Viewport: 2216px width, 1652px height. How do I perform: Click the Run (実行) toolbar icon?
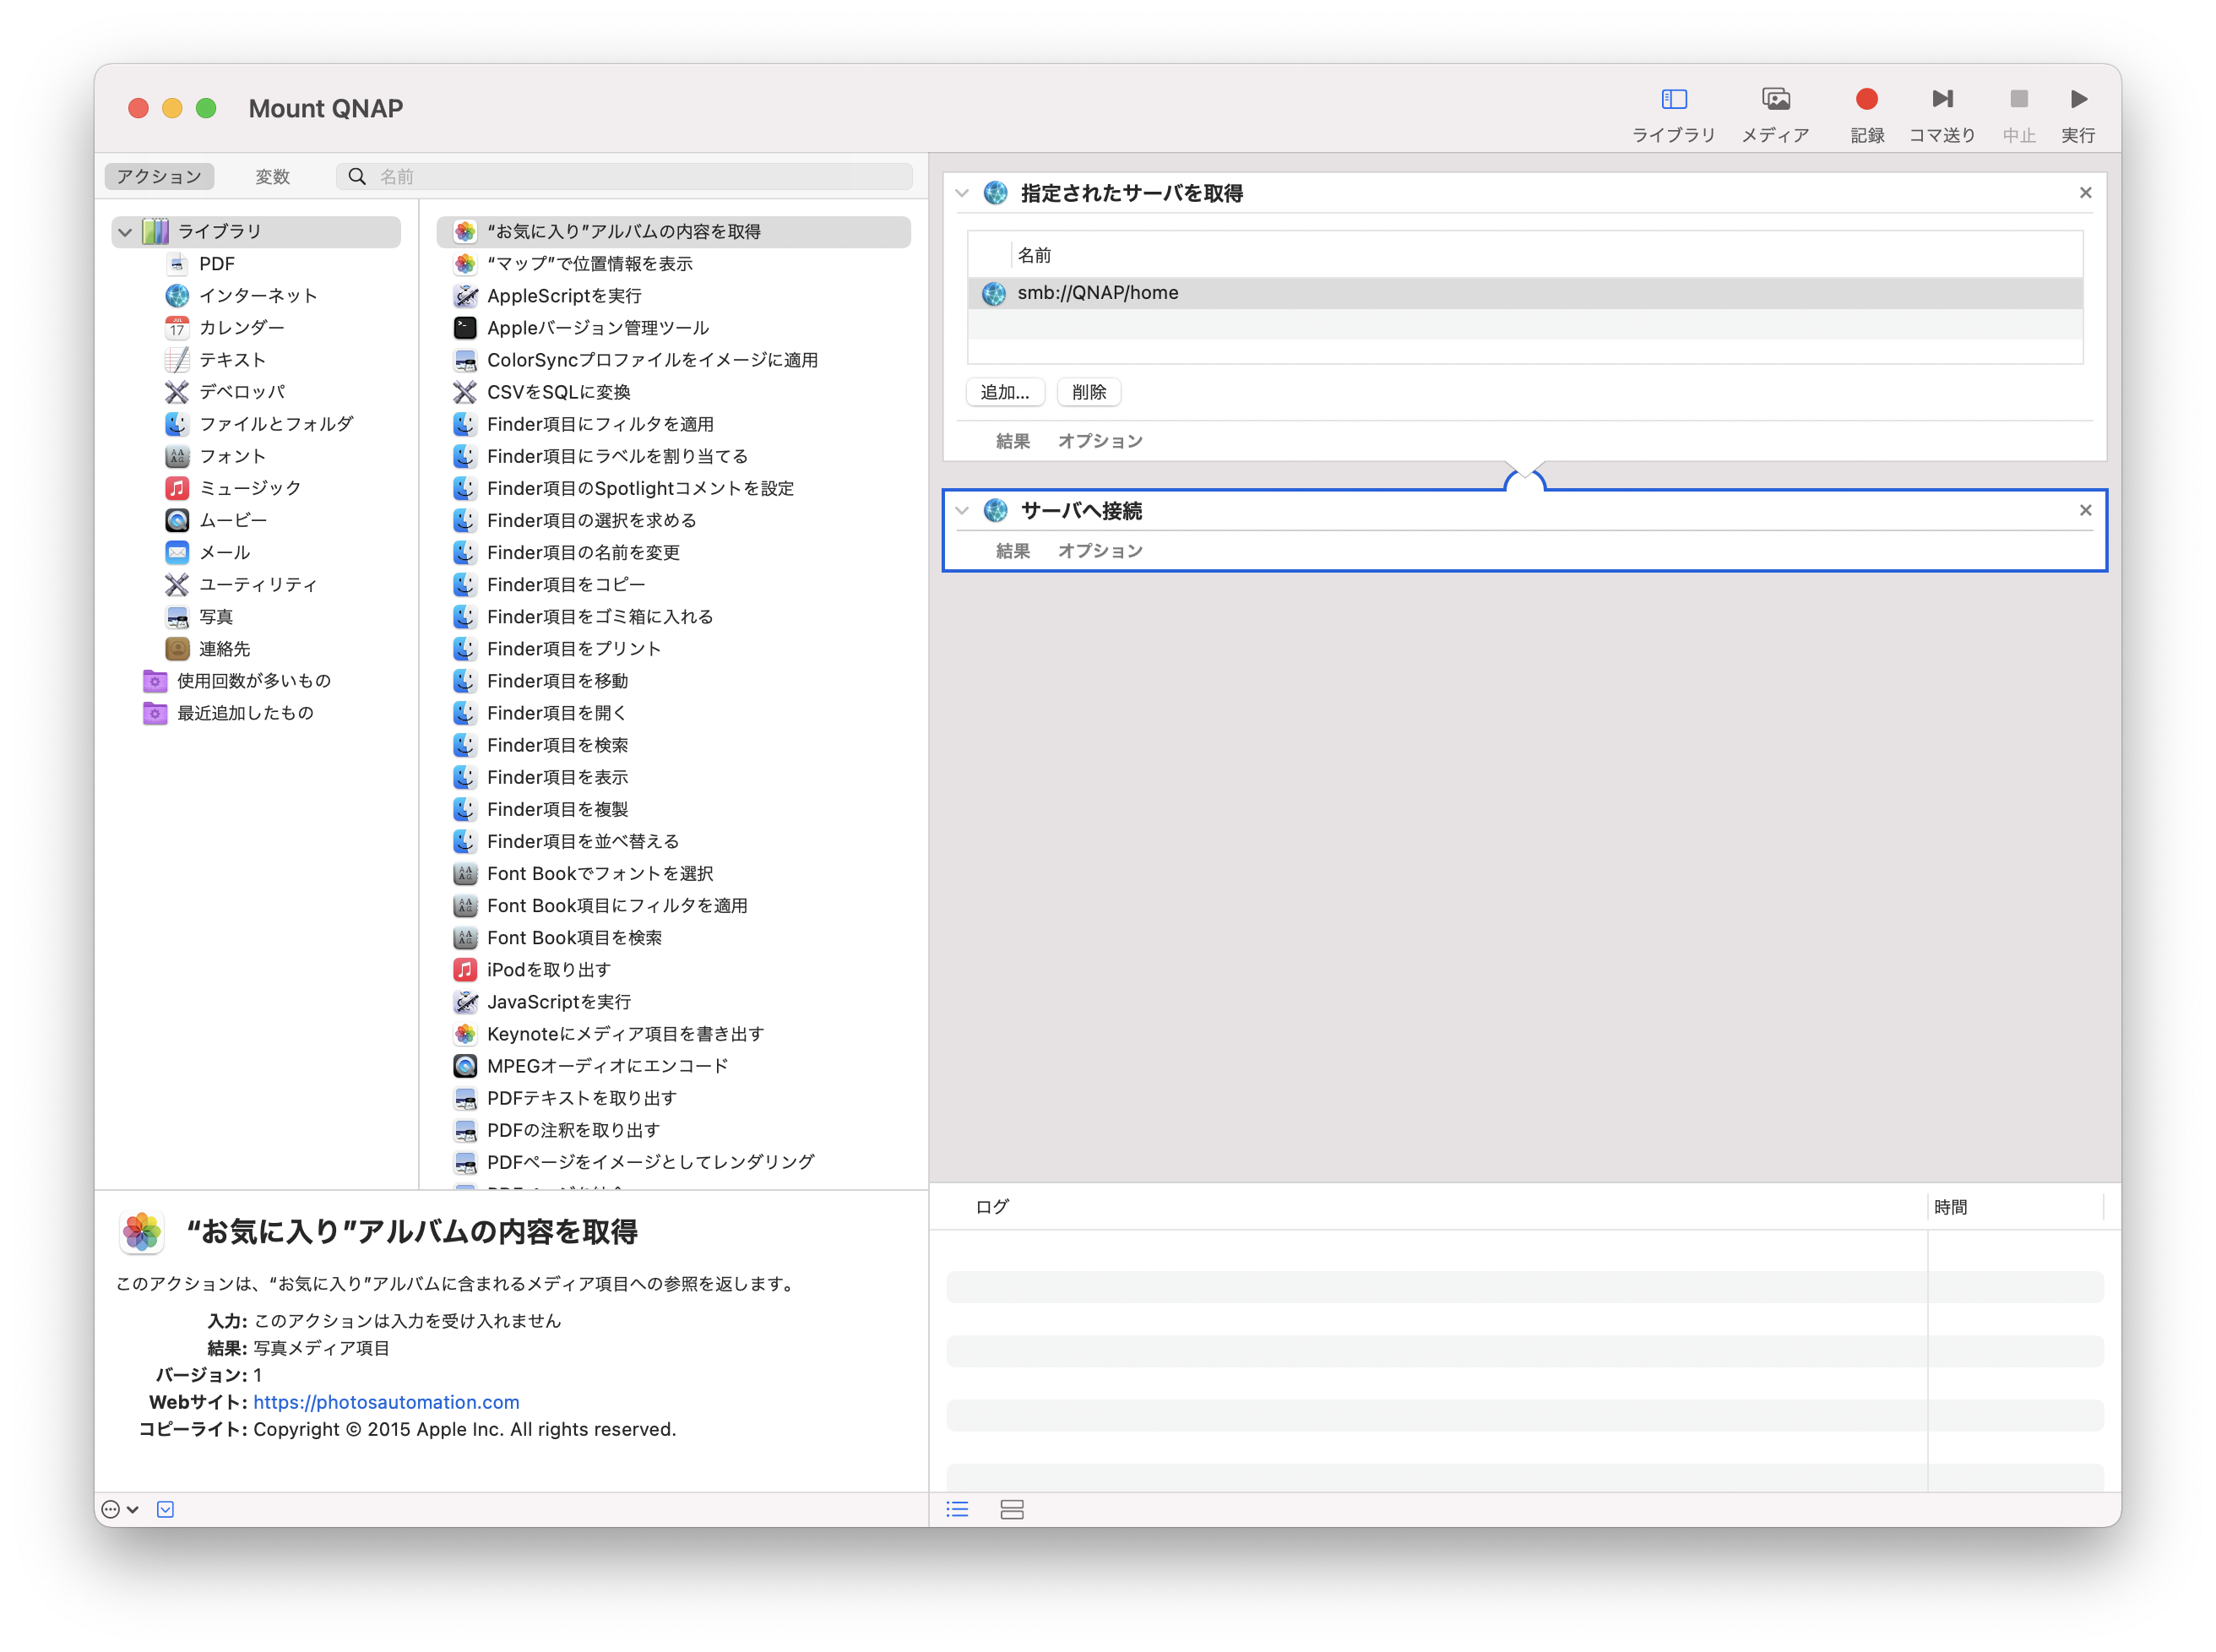coord(2078,99)
